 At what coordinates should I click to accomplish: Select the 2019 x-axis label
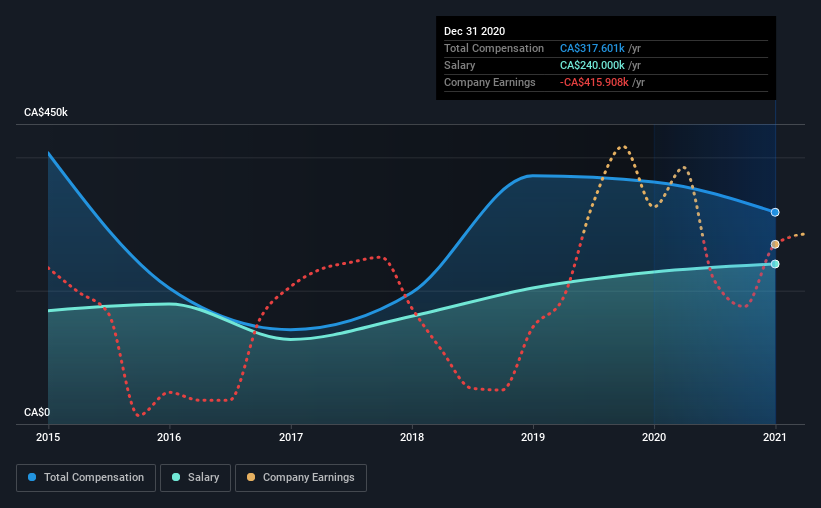533,437
